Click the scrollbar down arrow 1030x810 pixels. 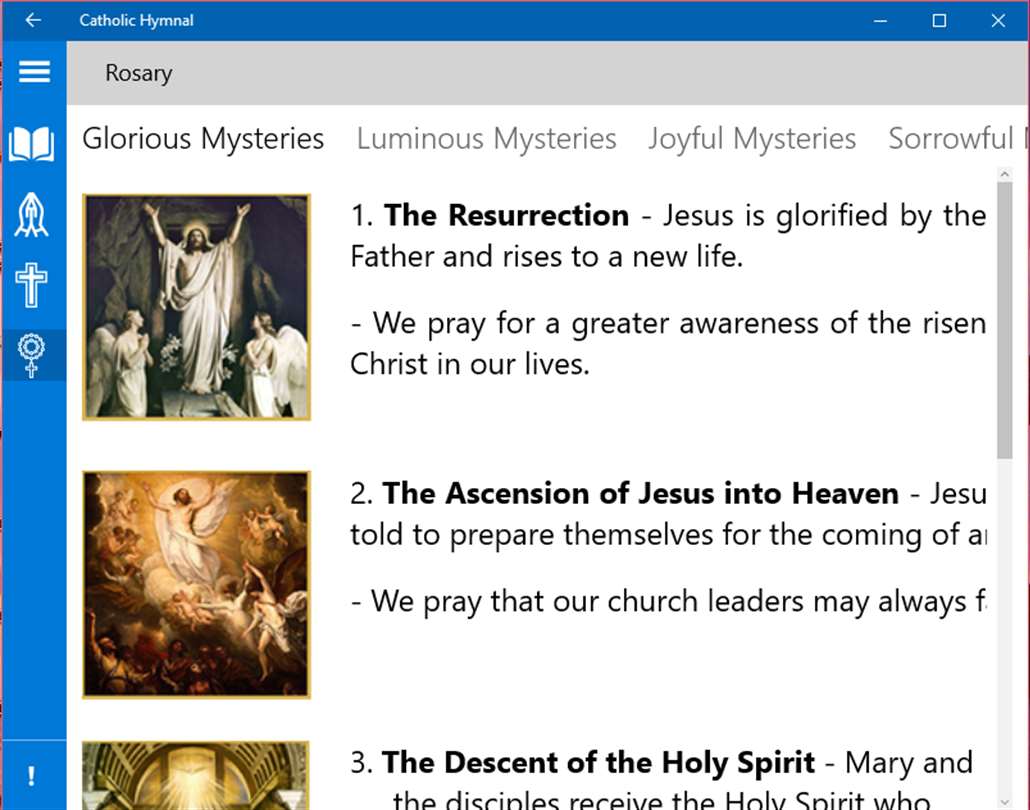pyautogui.click(x=1004, y=802)
